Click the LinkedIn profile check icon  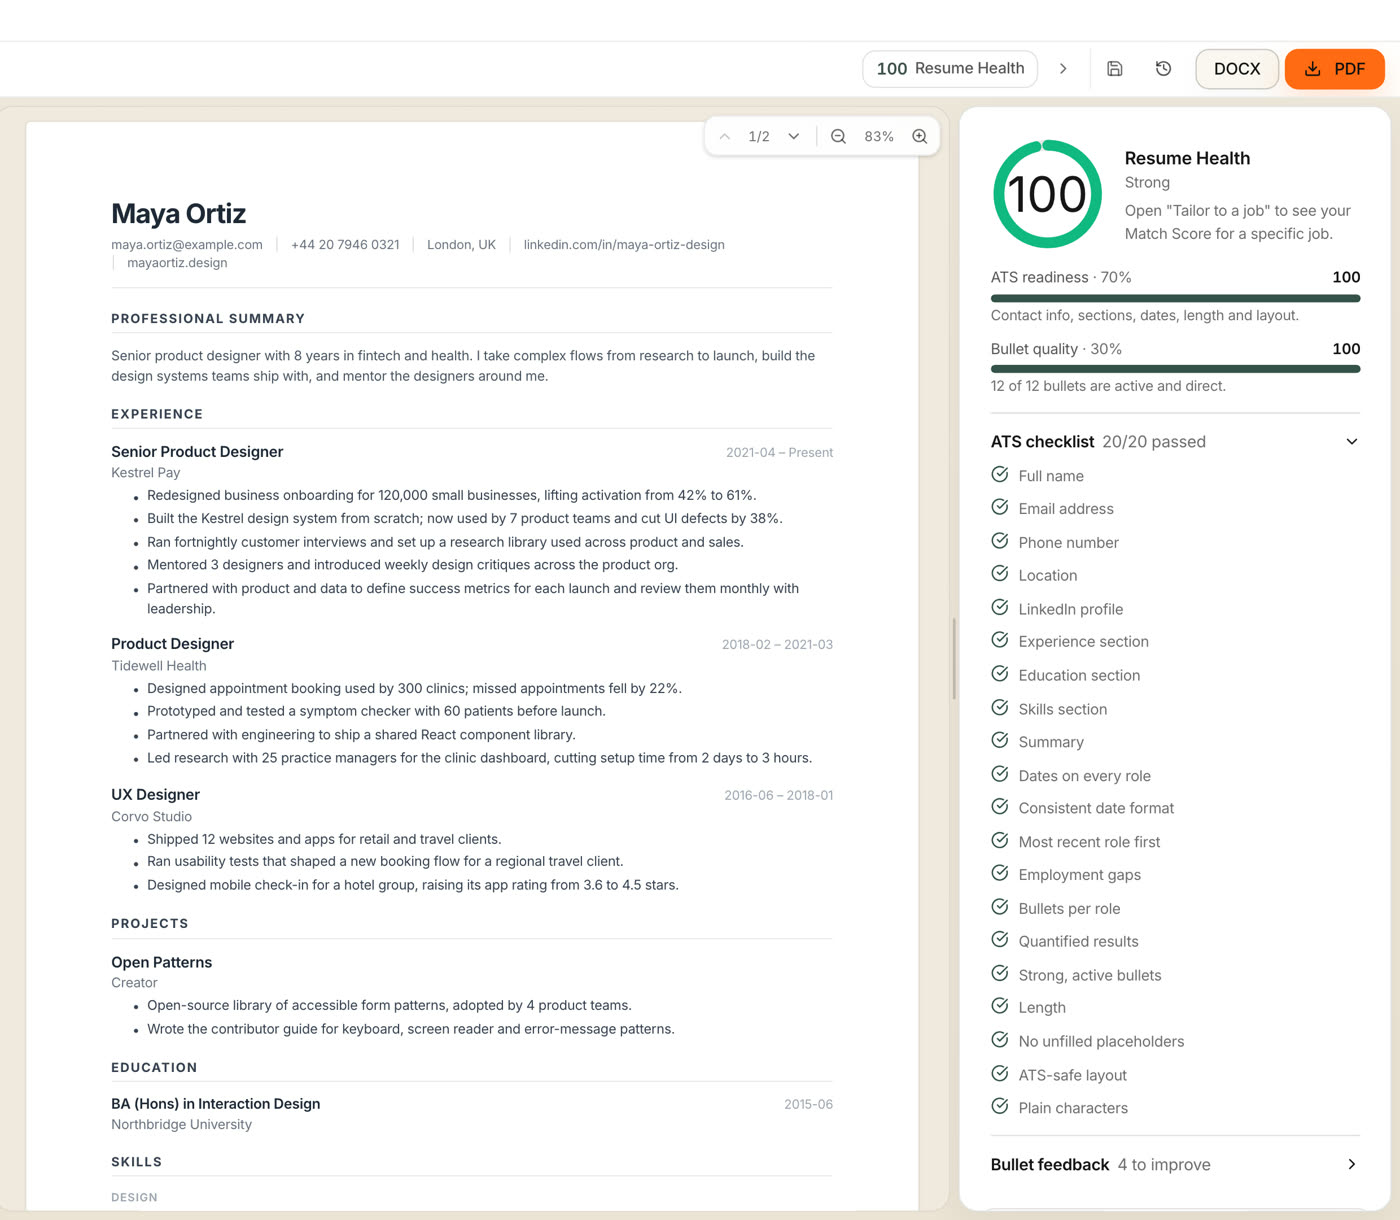[x=999, y=607]
